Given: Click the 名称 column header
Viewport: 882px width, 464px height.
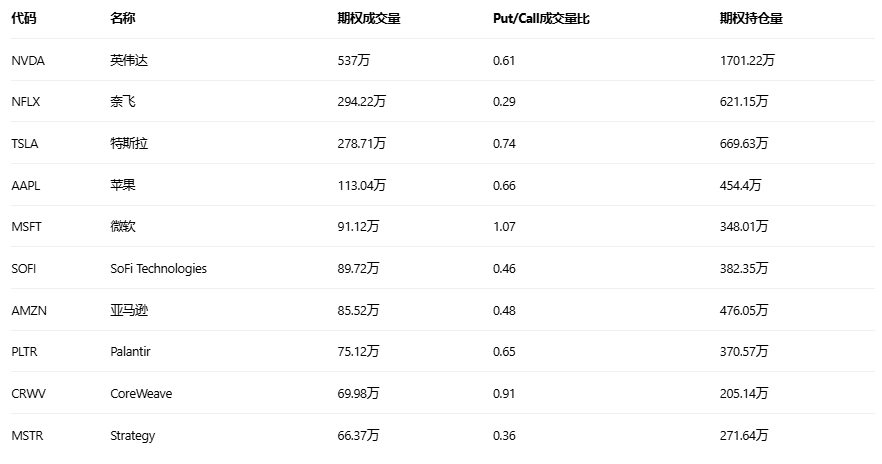Looking at the screenshot, I should (123, 18).
